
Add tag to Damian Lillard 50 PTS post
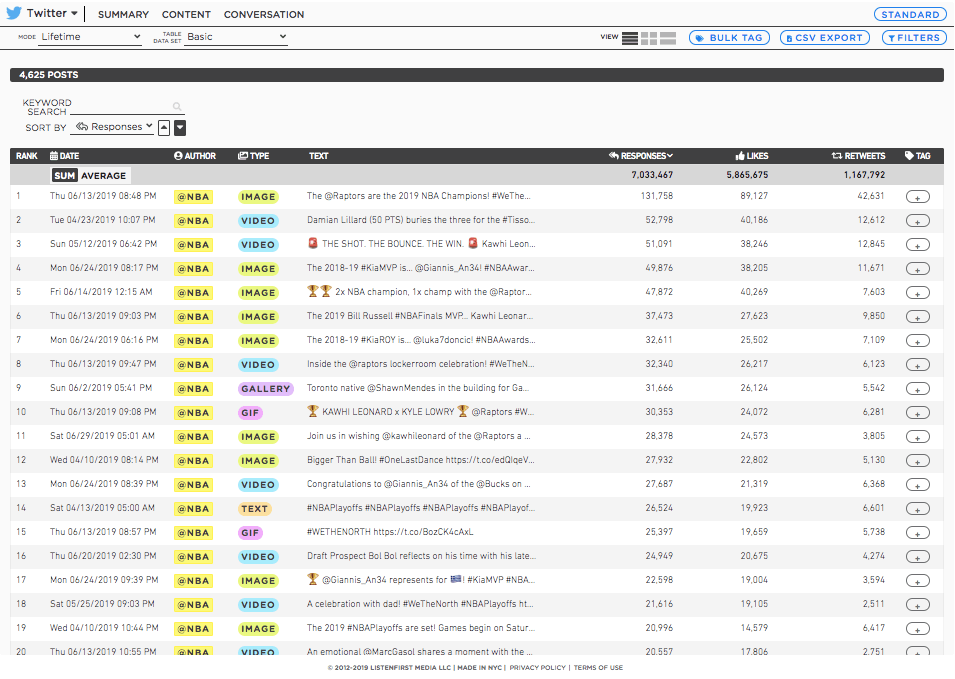[918, 220]
